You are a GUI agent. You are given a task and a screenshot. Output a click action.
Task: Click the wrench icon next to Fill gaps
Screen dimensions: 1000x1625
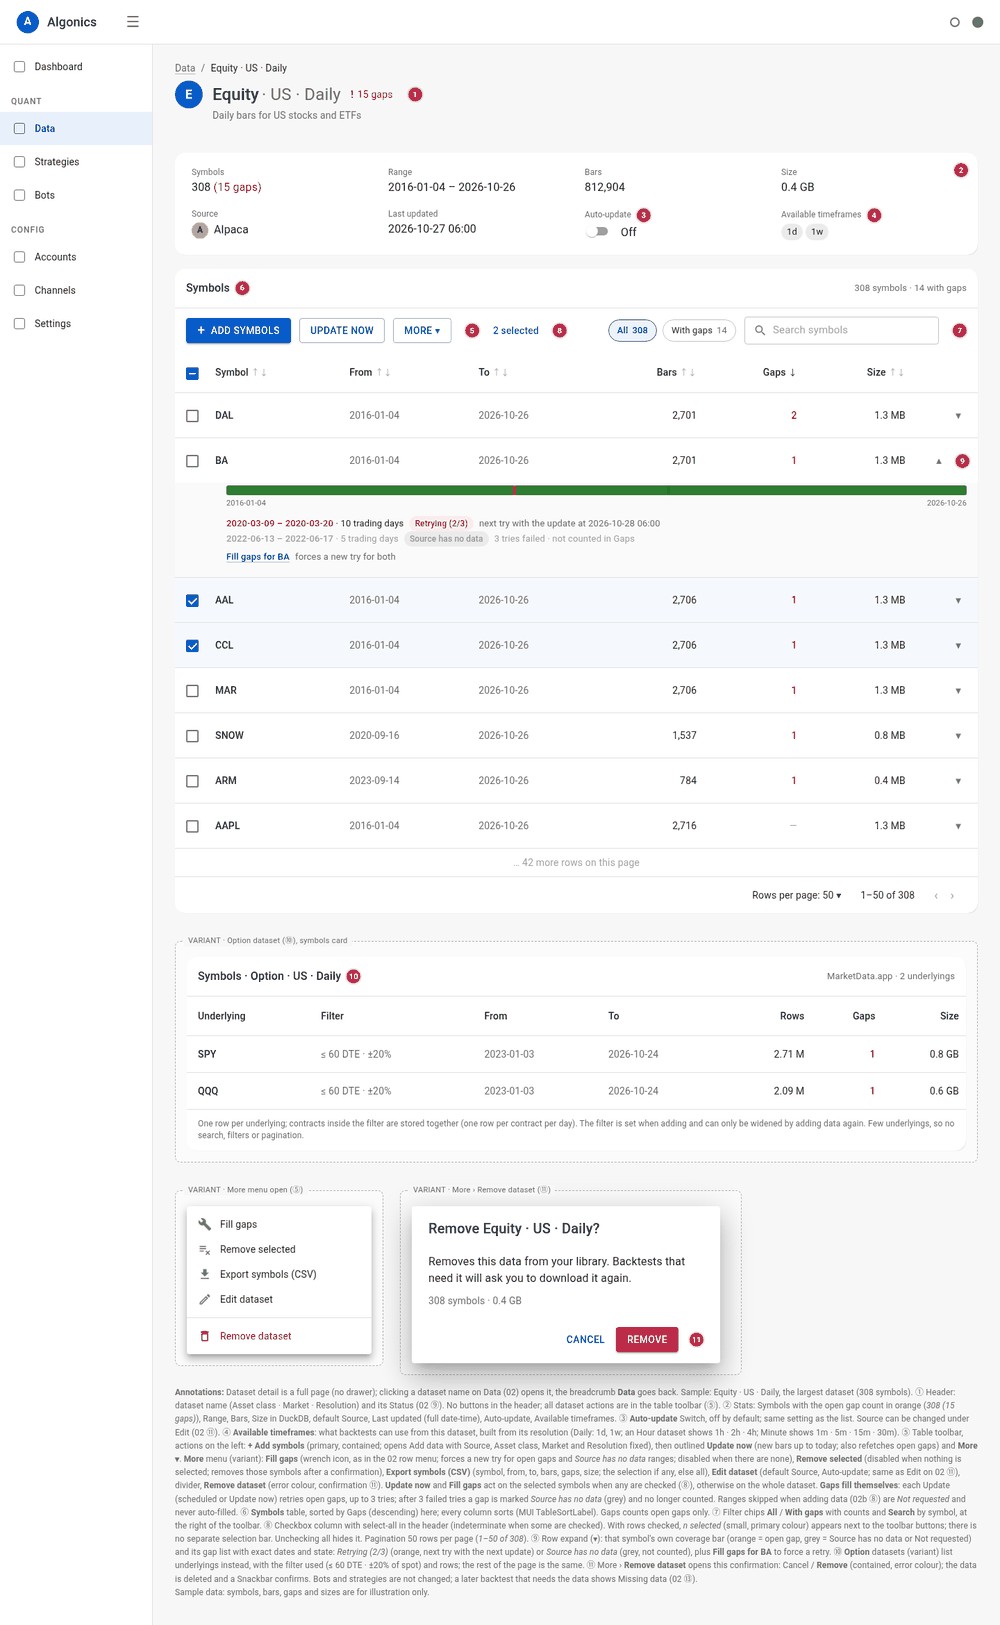click(x=205, y=1224)
